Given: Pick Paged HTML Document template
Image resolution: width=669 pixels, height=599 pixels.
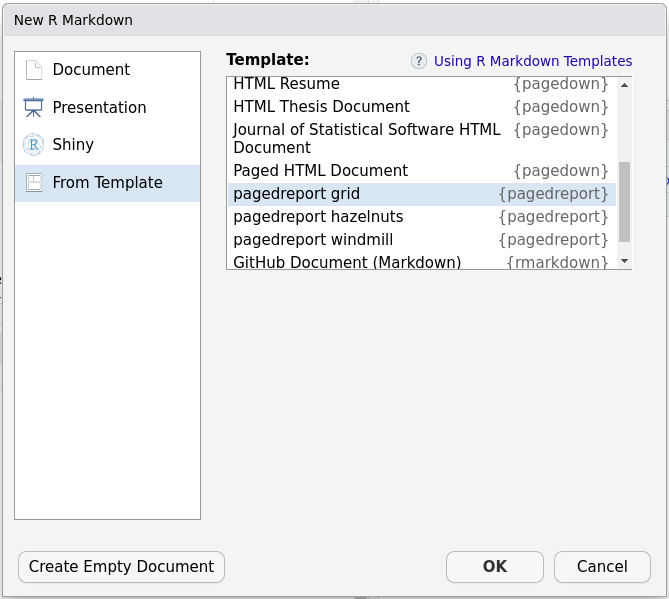Looking at the screenshot, I should click(320, 171).
